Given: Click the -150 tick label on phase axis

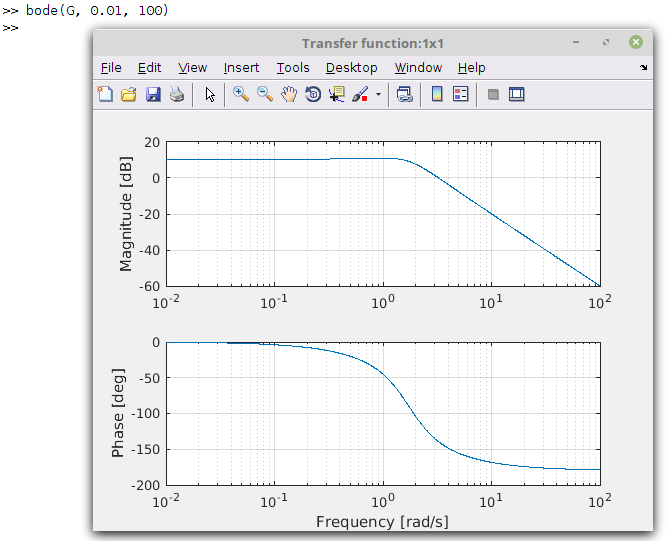Looking at the screenshot, I should [x=145, y=449].
